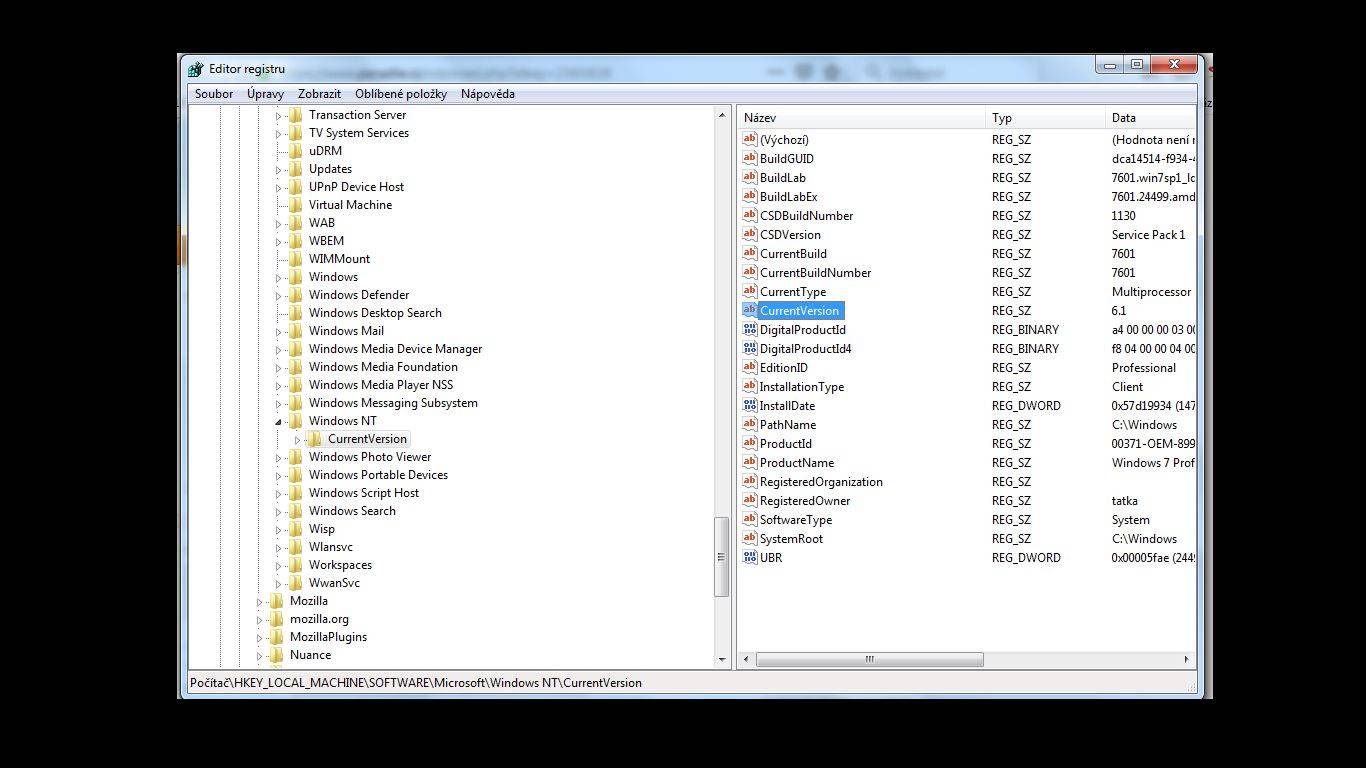Click the string icon of SystemRoot value

point(750,538)
